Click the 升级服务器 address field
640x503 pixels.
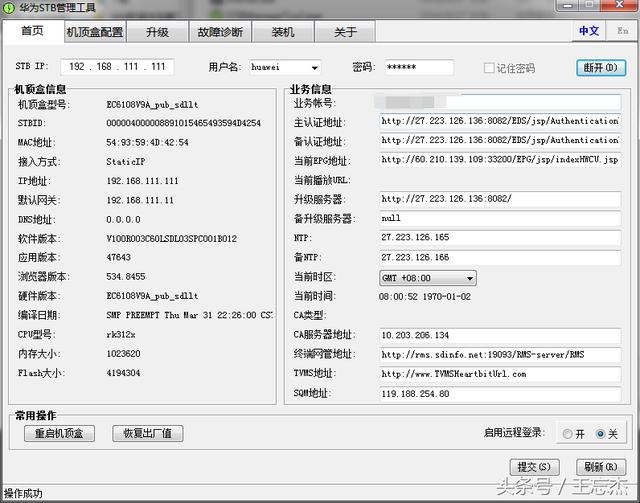pos(500,199)
